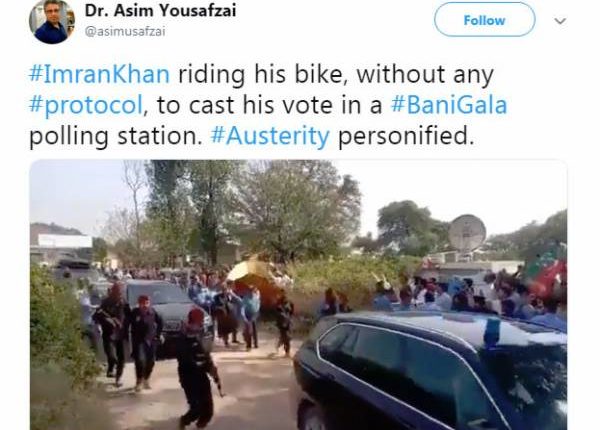This screenshot has height=430, width=600.
Task: Click the dark SUV in the video
Action: click(431, 370)
